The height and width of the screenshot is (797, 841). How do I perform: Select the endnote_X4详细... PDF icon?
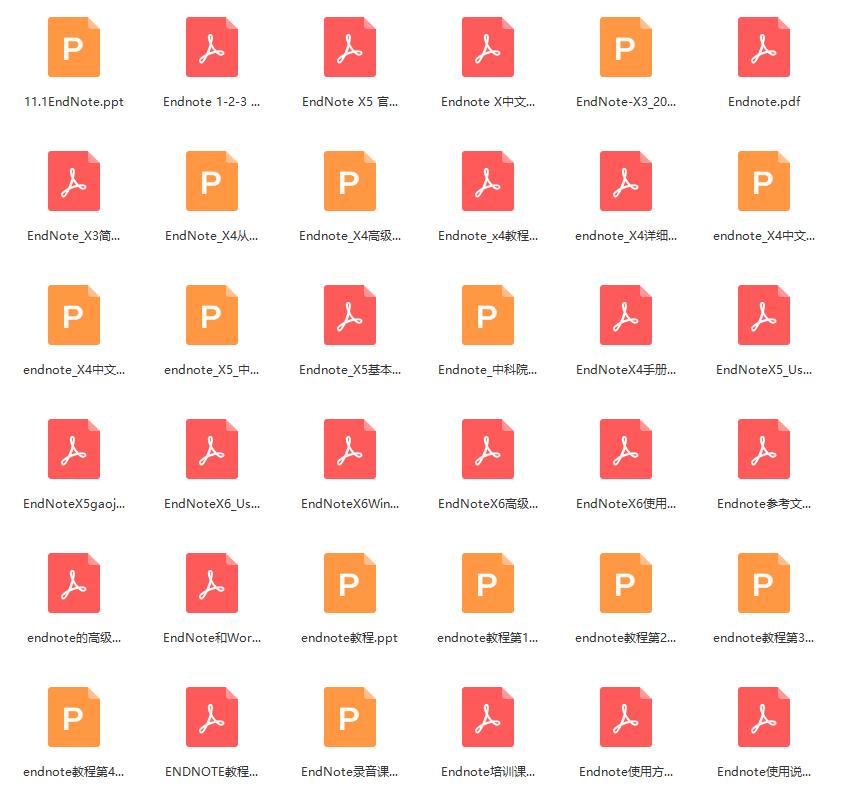626,181
